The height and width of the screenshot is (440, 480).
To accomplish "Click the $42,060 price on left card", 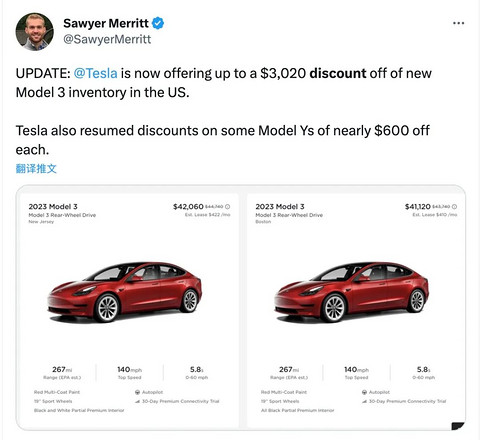I will [188, 207].
